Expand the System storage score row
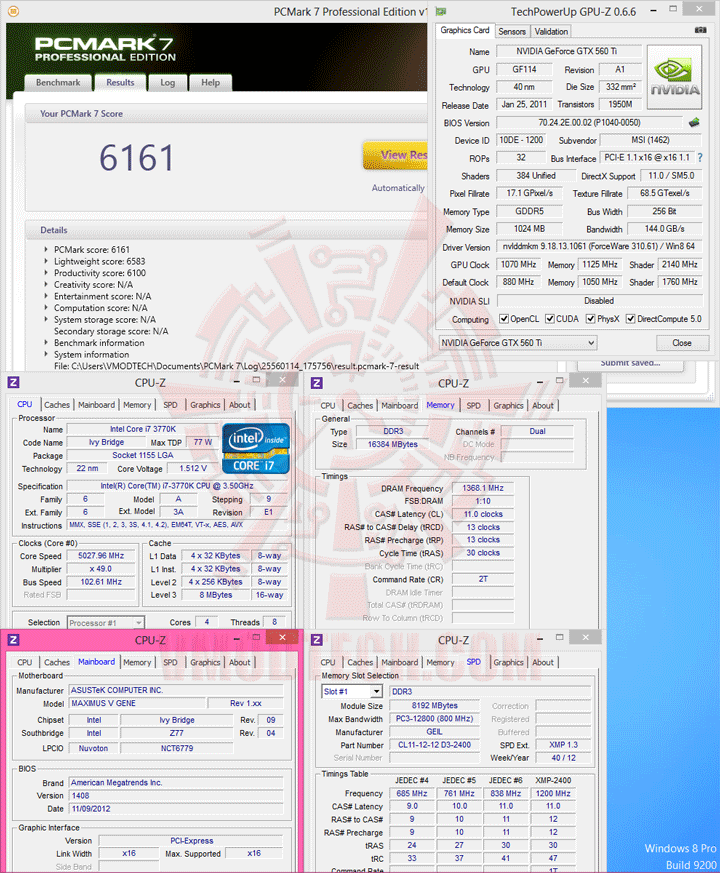This screenshot has width=720, height=873. [46, 320]
